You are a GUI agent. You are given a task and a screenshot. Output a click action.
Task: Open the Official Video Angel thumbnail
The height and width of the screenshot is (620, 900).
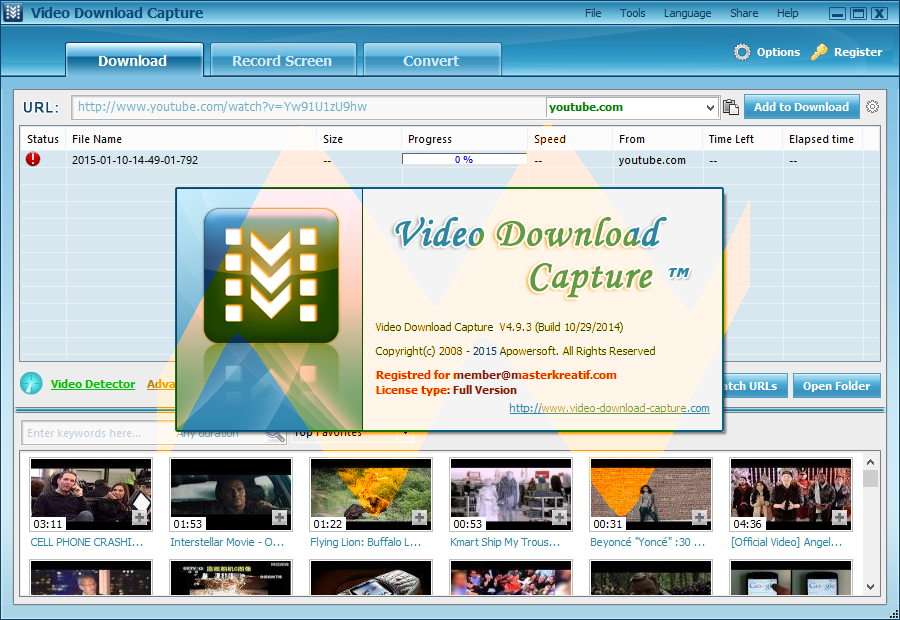coord(791,494)
